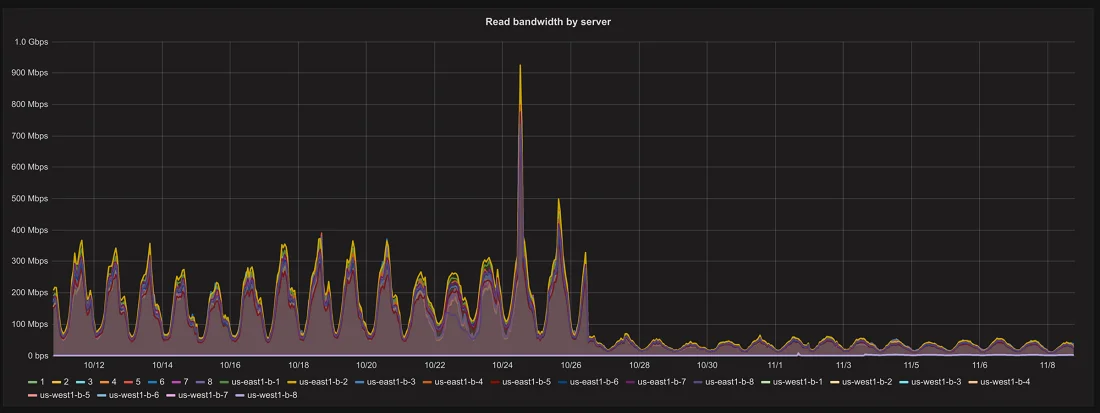Click the '900 Mbps' y-axis label
The width and height of the screenshot is (1100, 413).
click(x=32, y=73)
